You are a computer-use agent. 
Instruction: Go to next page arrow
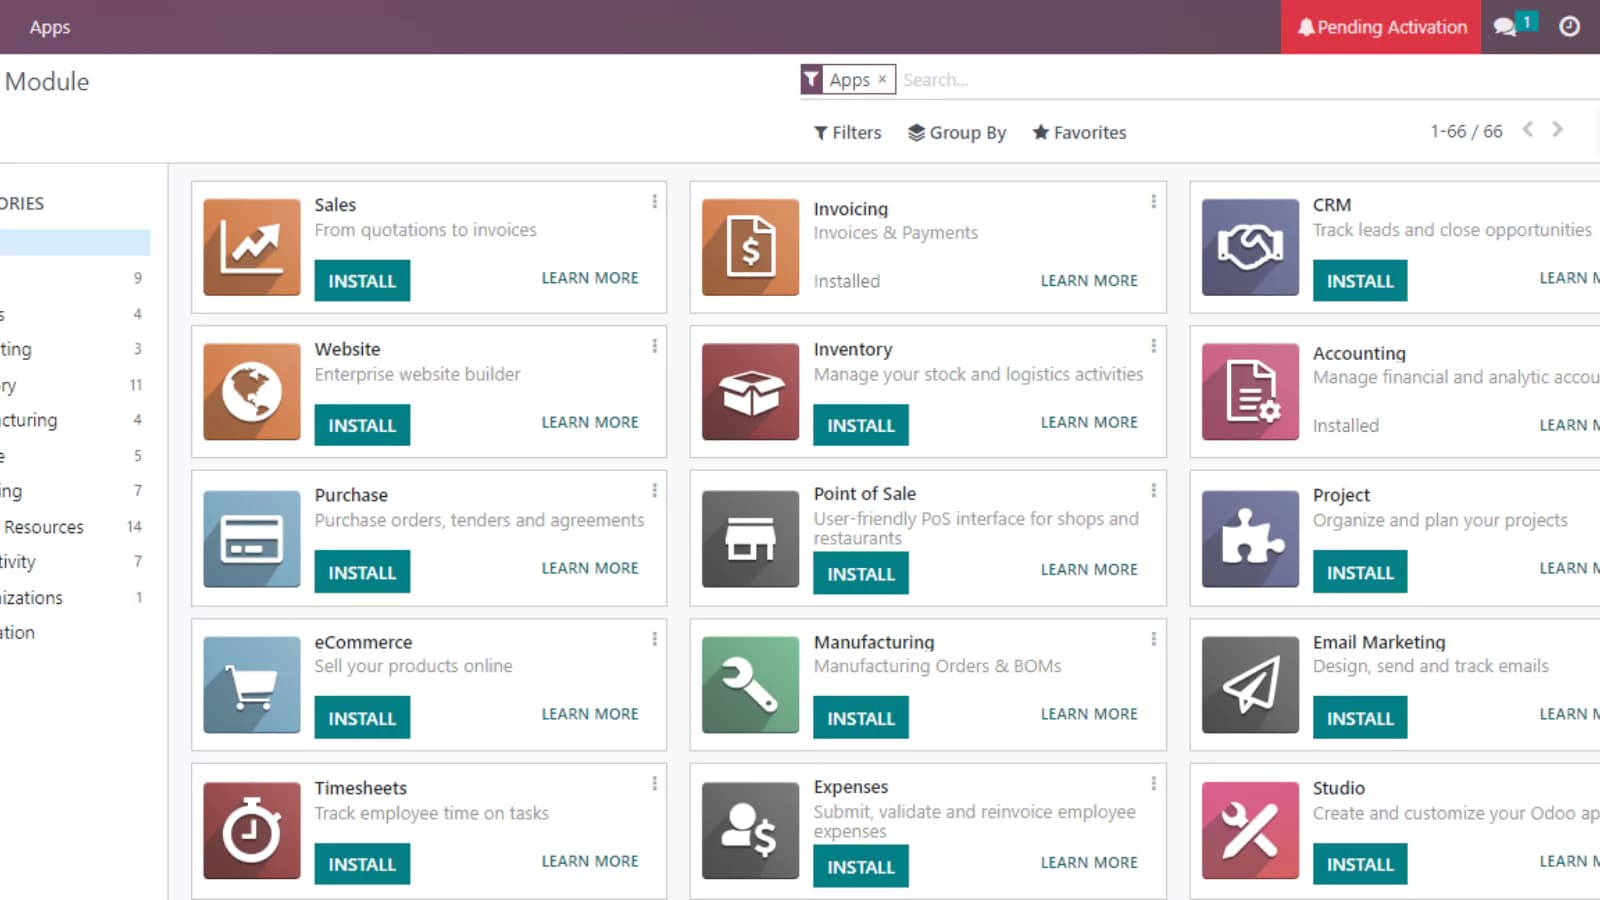pos(1557,129)
